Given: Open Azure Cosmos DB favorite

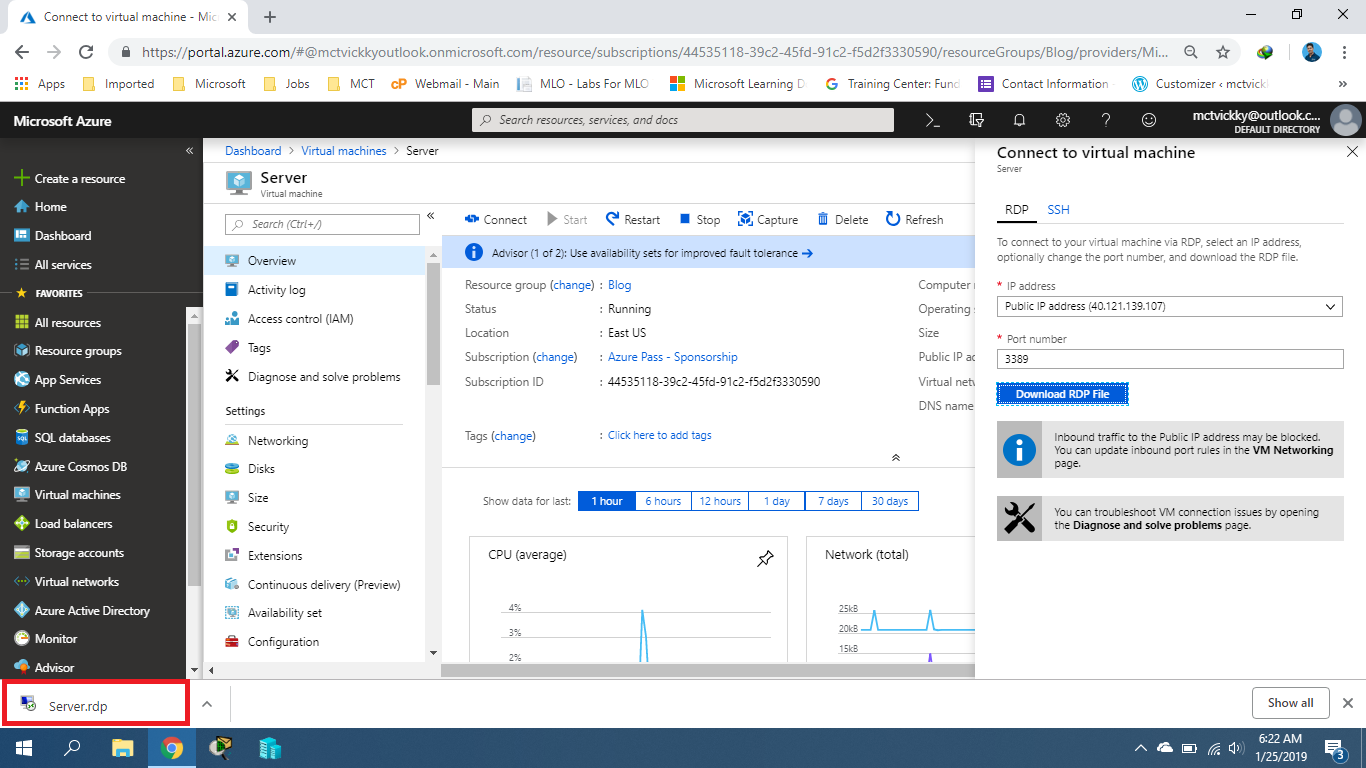Looking at the screenshot, I should pyautogui.click(x=70, y=467).
